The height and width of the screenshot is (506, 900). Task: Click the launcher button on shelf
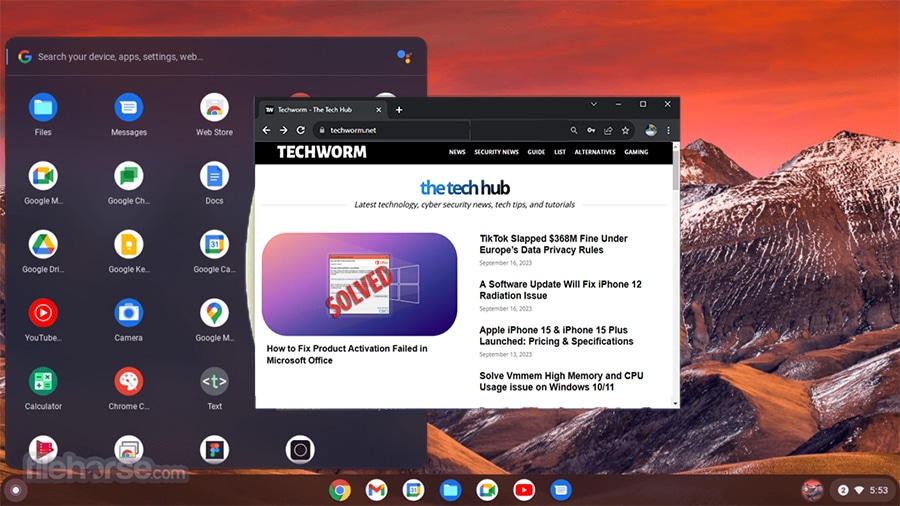pos(15,490)
